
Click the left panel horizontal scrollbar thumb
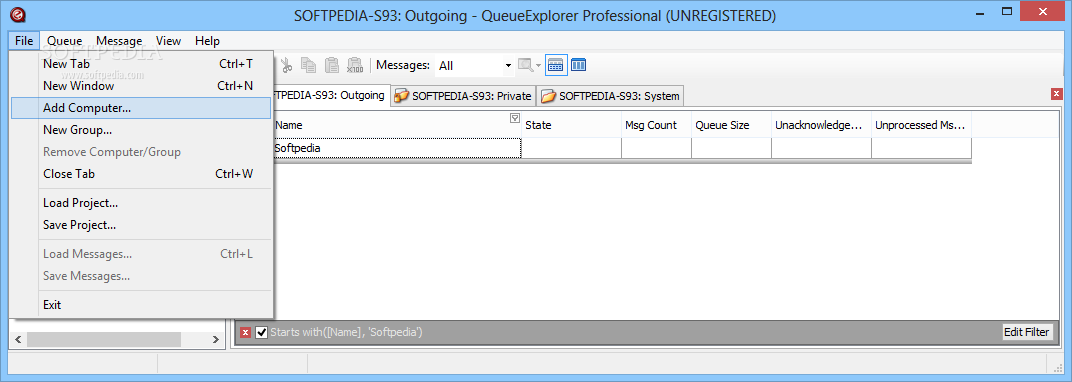coord(104,339)
